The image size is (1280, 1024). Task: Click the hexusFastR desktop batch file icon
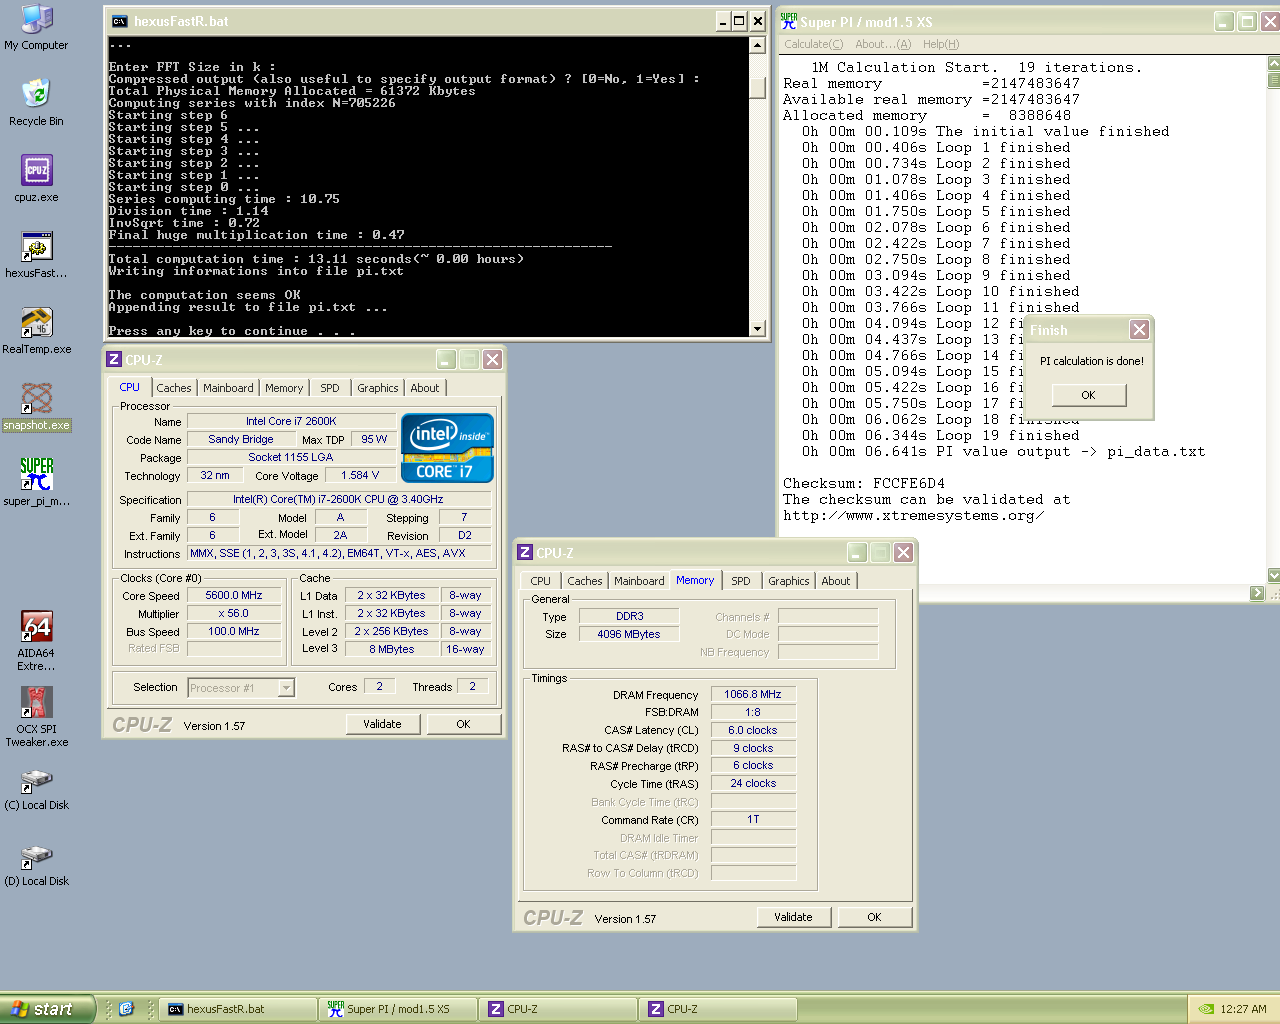point(37,247)
